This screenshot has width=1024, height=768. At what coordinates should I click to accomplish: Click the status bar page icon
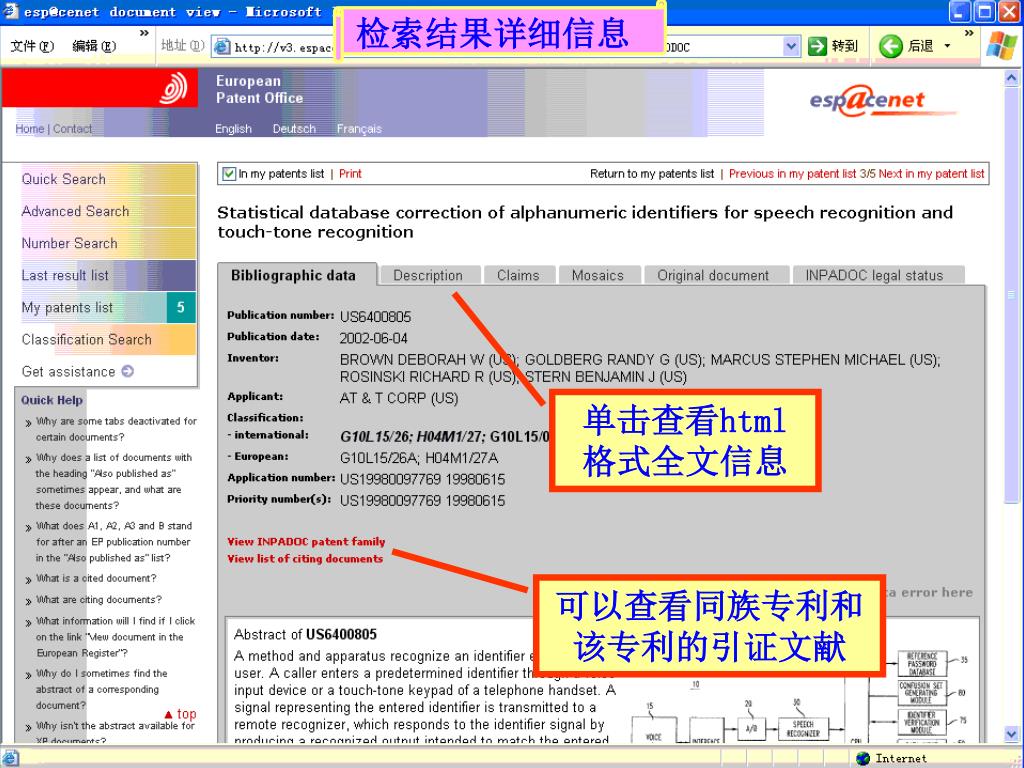(x=11, y=758)
